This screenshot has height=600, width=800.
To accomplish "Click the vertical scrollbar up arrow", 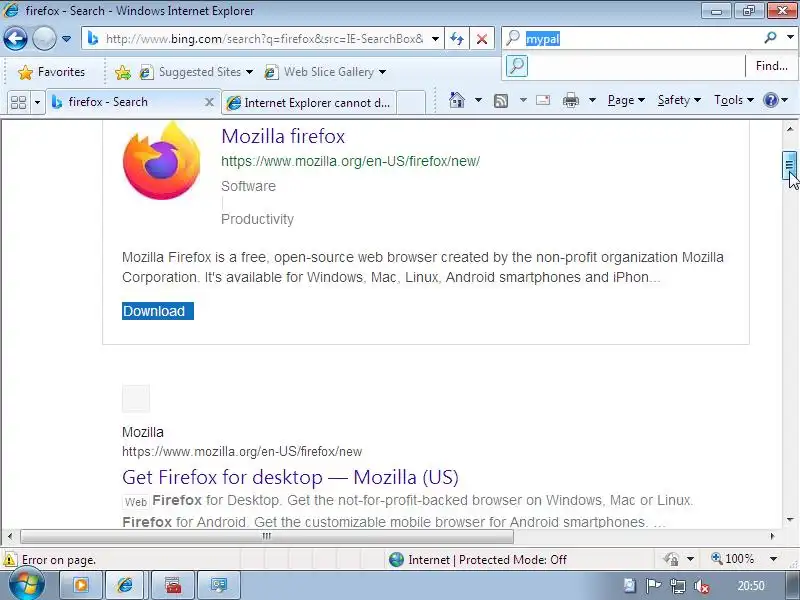I will coord(789,129).
